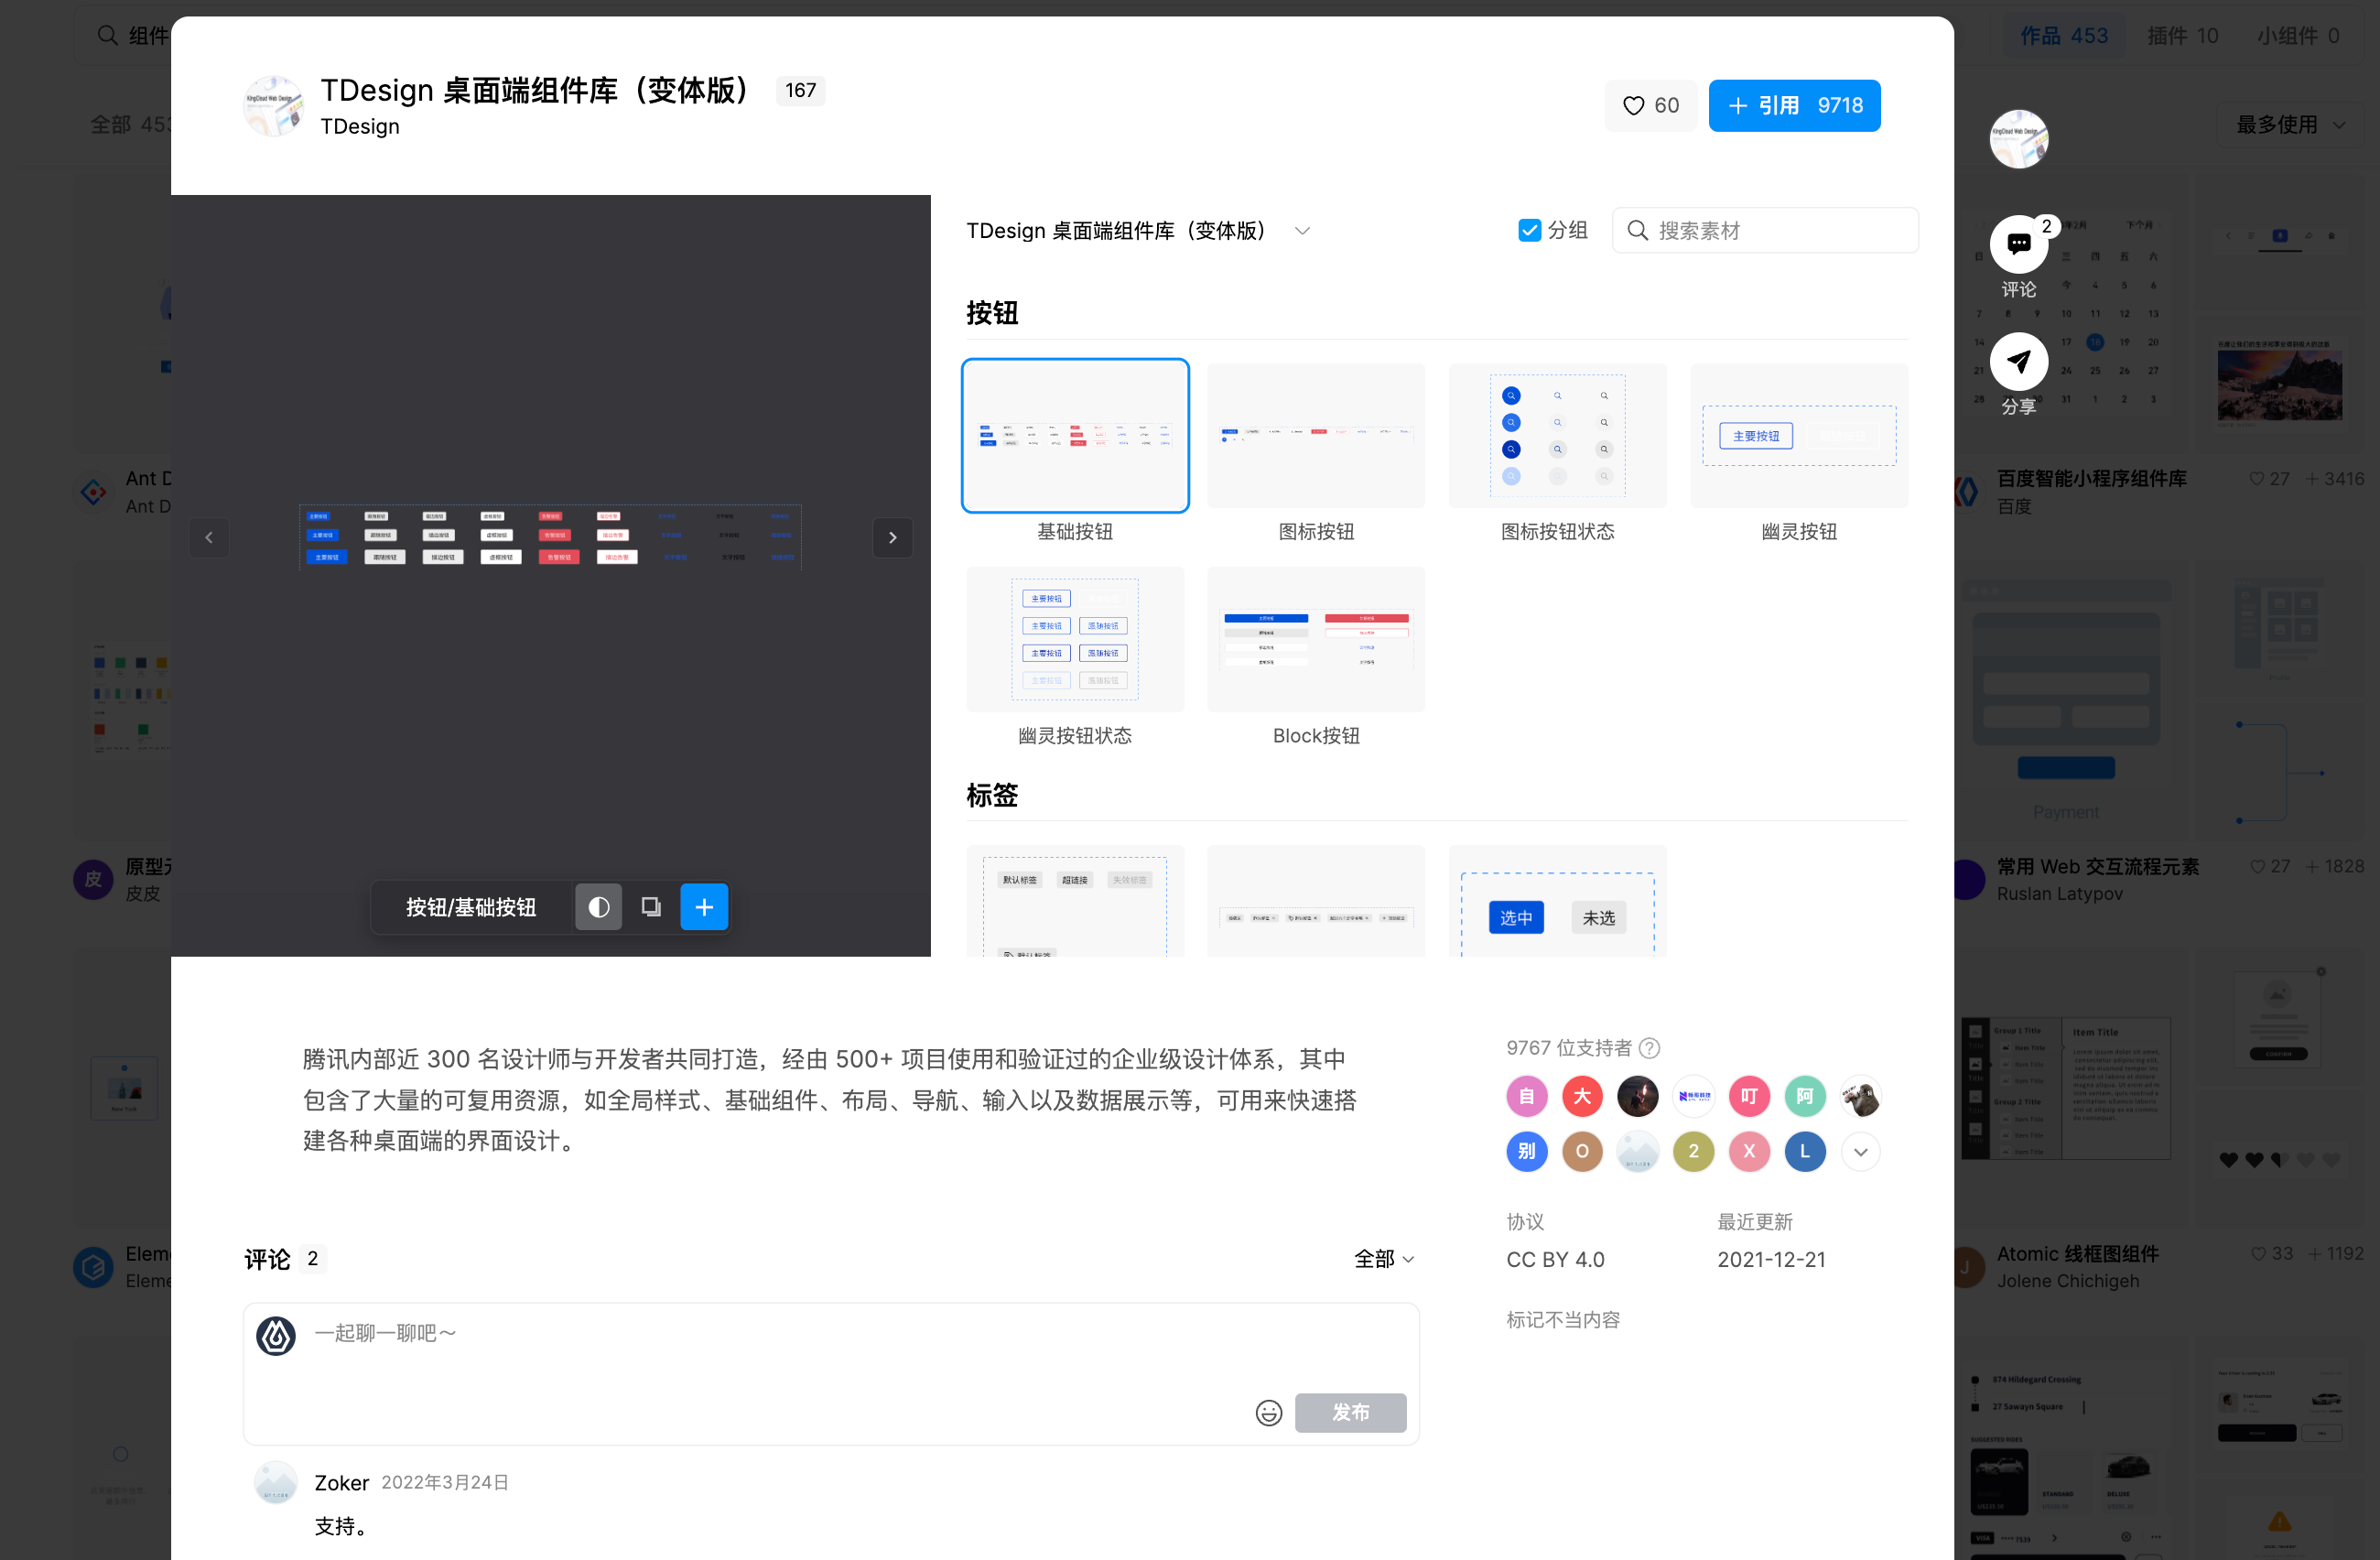Click the help icon next to 9767 位支持者
The image size is (2380, 1560).
[x=1650, y=1048]
